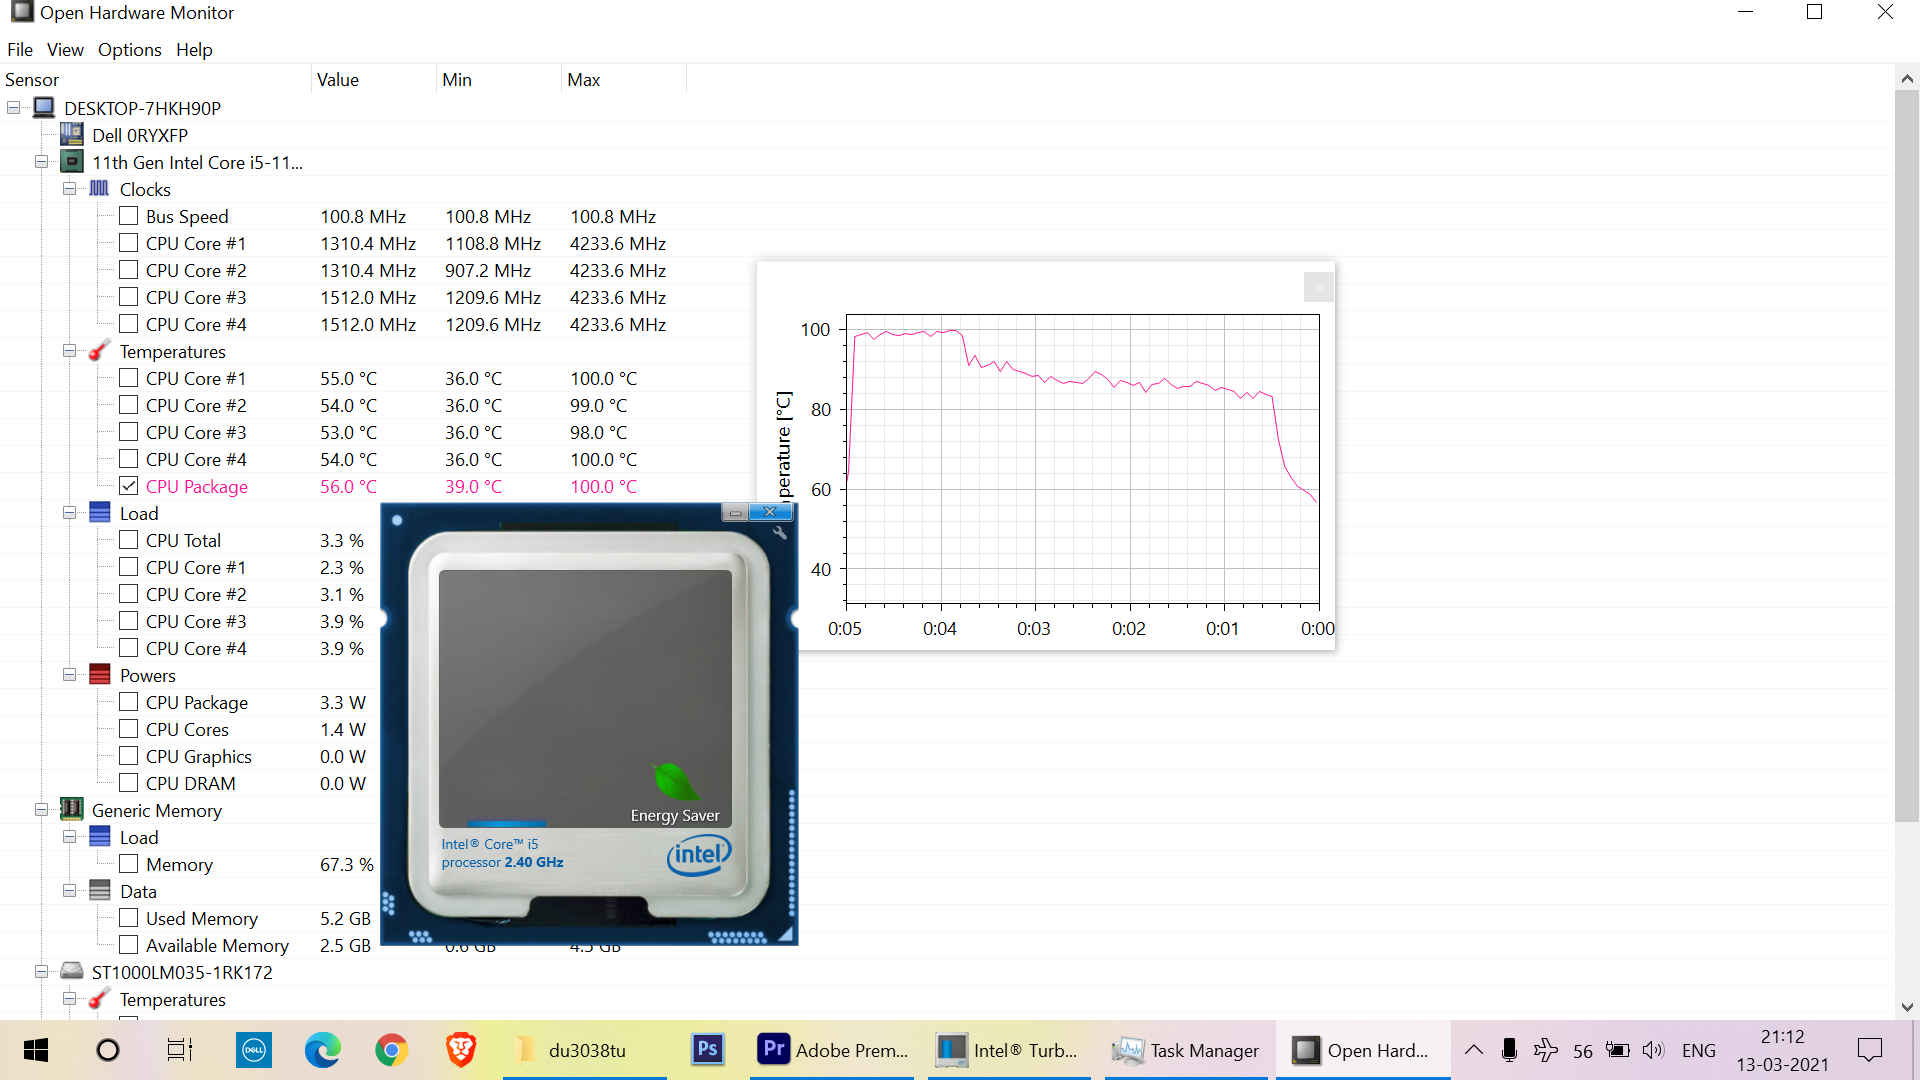Click the volume speaker tray icon
This screenshot has height=1080, width=1920.
pos(1653,1050)
